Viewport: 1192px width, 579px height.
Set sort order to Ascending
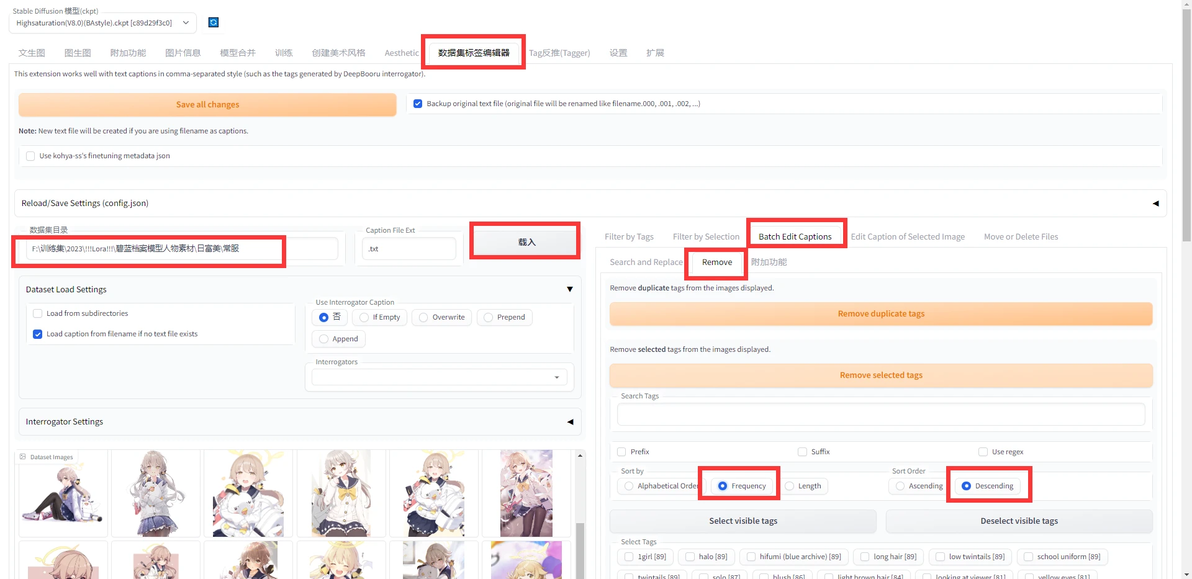click(921, 486)
